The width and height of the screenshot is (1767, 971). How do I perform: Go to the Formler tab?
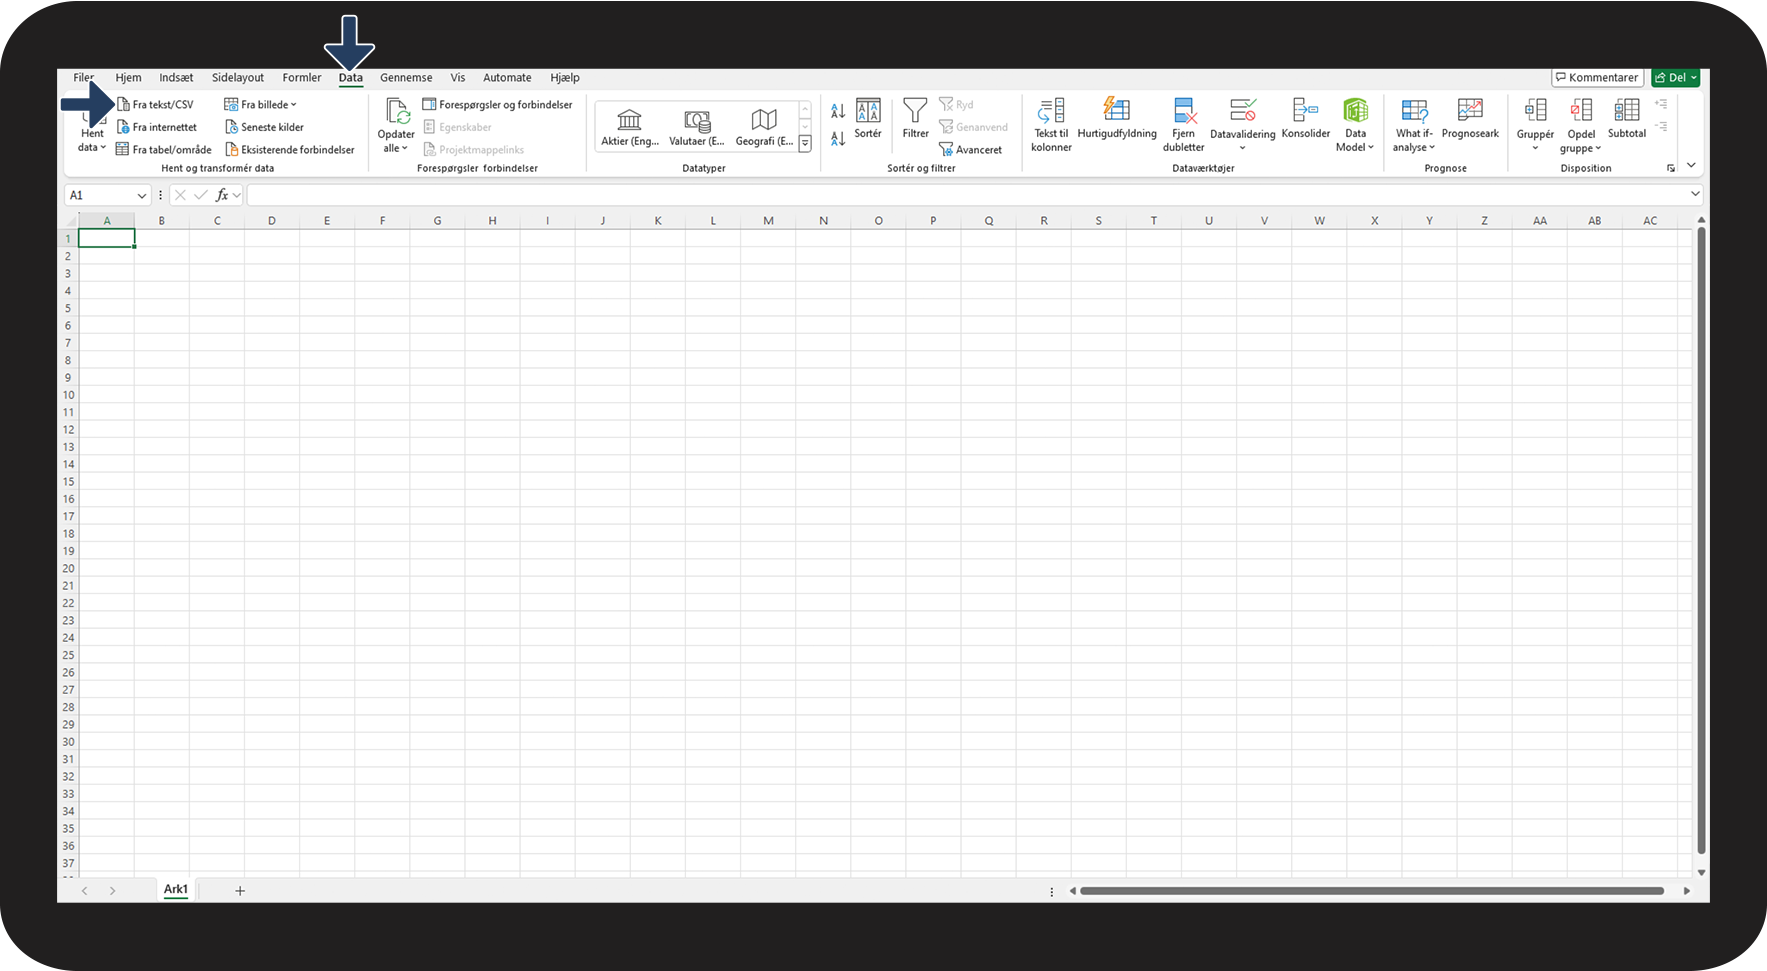302,78
